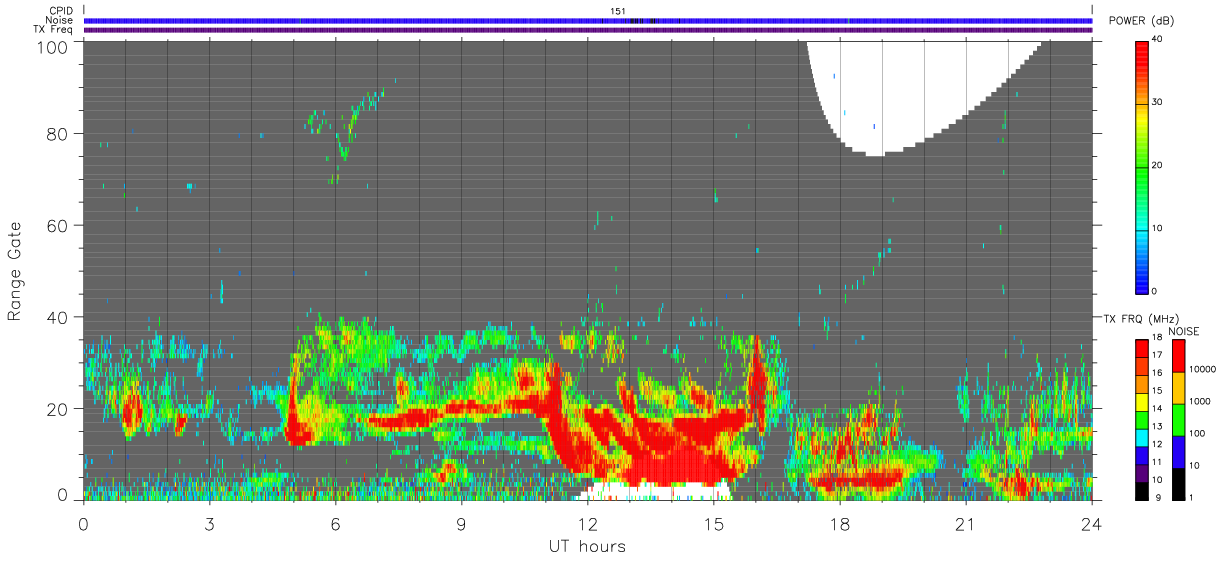Click the 1000 noise scale label
Screen dimensions: 1228x567
(x=1200, y=401)
